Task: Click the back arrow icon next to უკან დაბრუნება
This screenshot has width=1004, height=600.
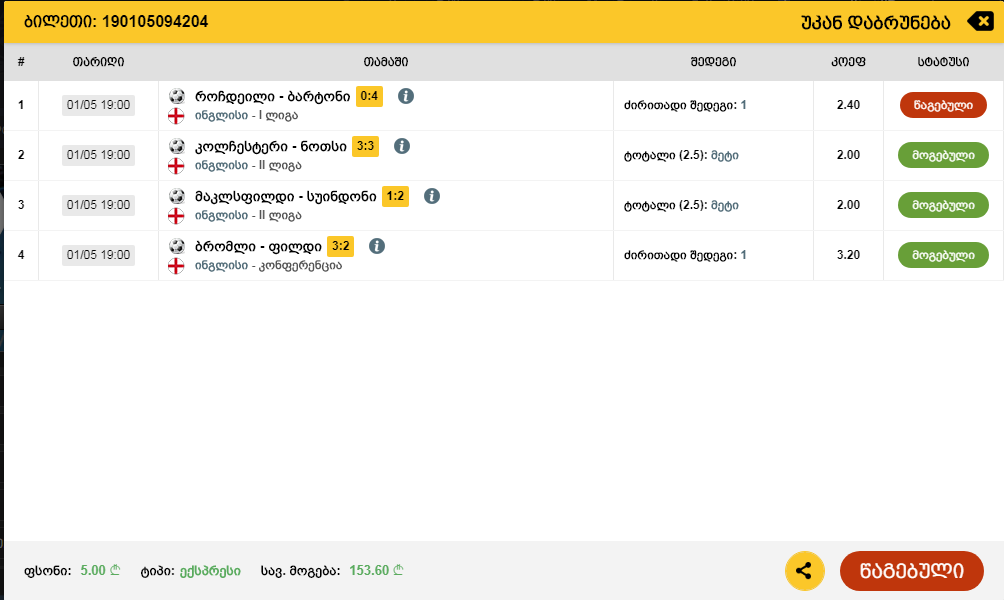Action: click(980, 22)
